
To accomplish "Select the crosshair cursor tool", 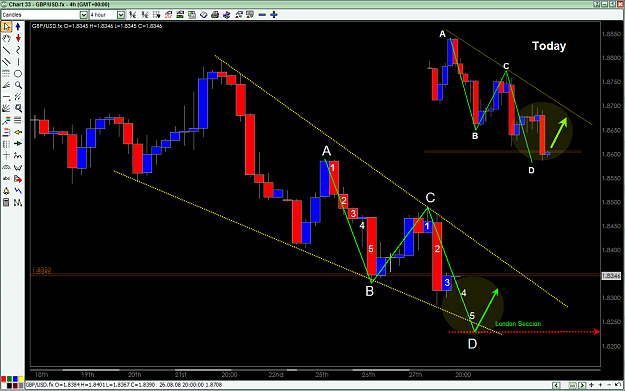I will tap(6, 155).
